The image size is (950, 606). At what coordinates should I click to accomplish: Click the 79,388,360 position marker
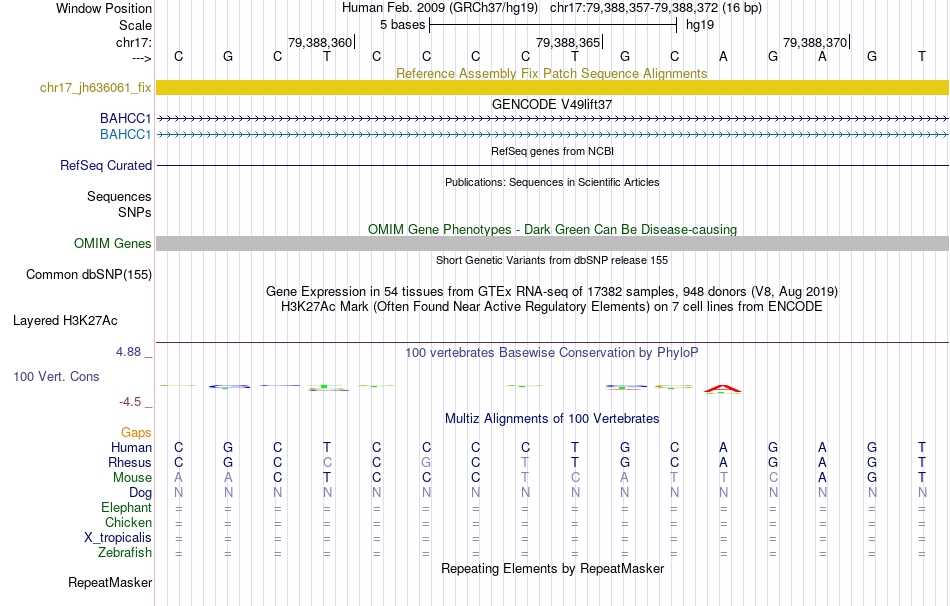[x=320, y=42]
